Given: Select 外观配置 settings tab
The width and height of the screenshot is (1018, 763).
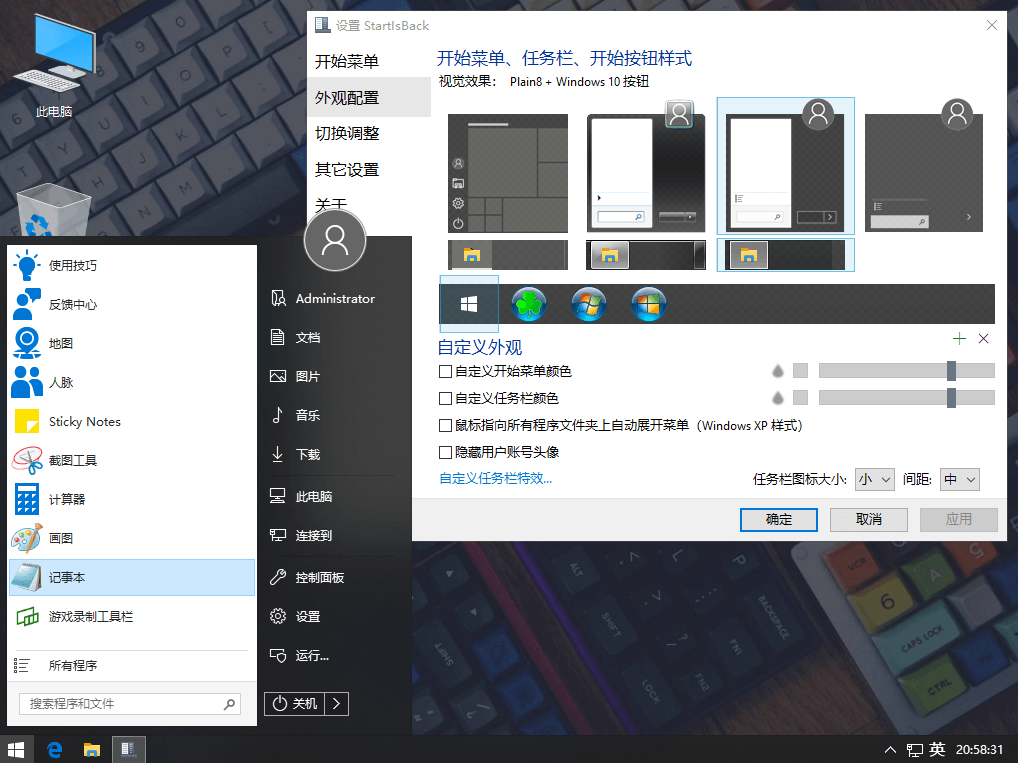Looking at the screenshot, I should point(369,97).
